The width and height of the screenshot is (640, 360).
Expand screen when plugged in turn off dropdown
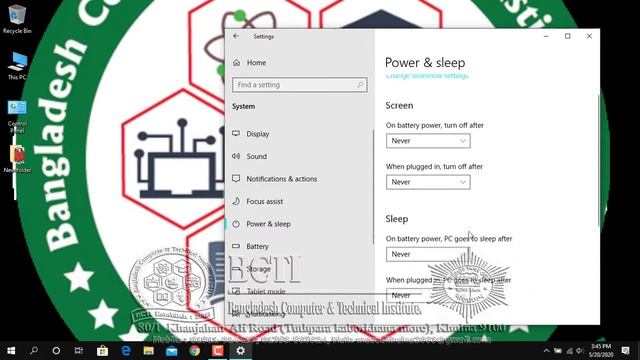(x=428, y=182)
